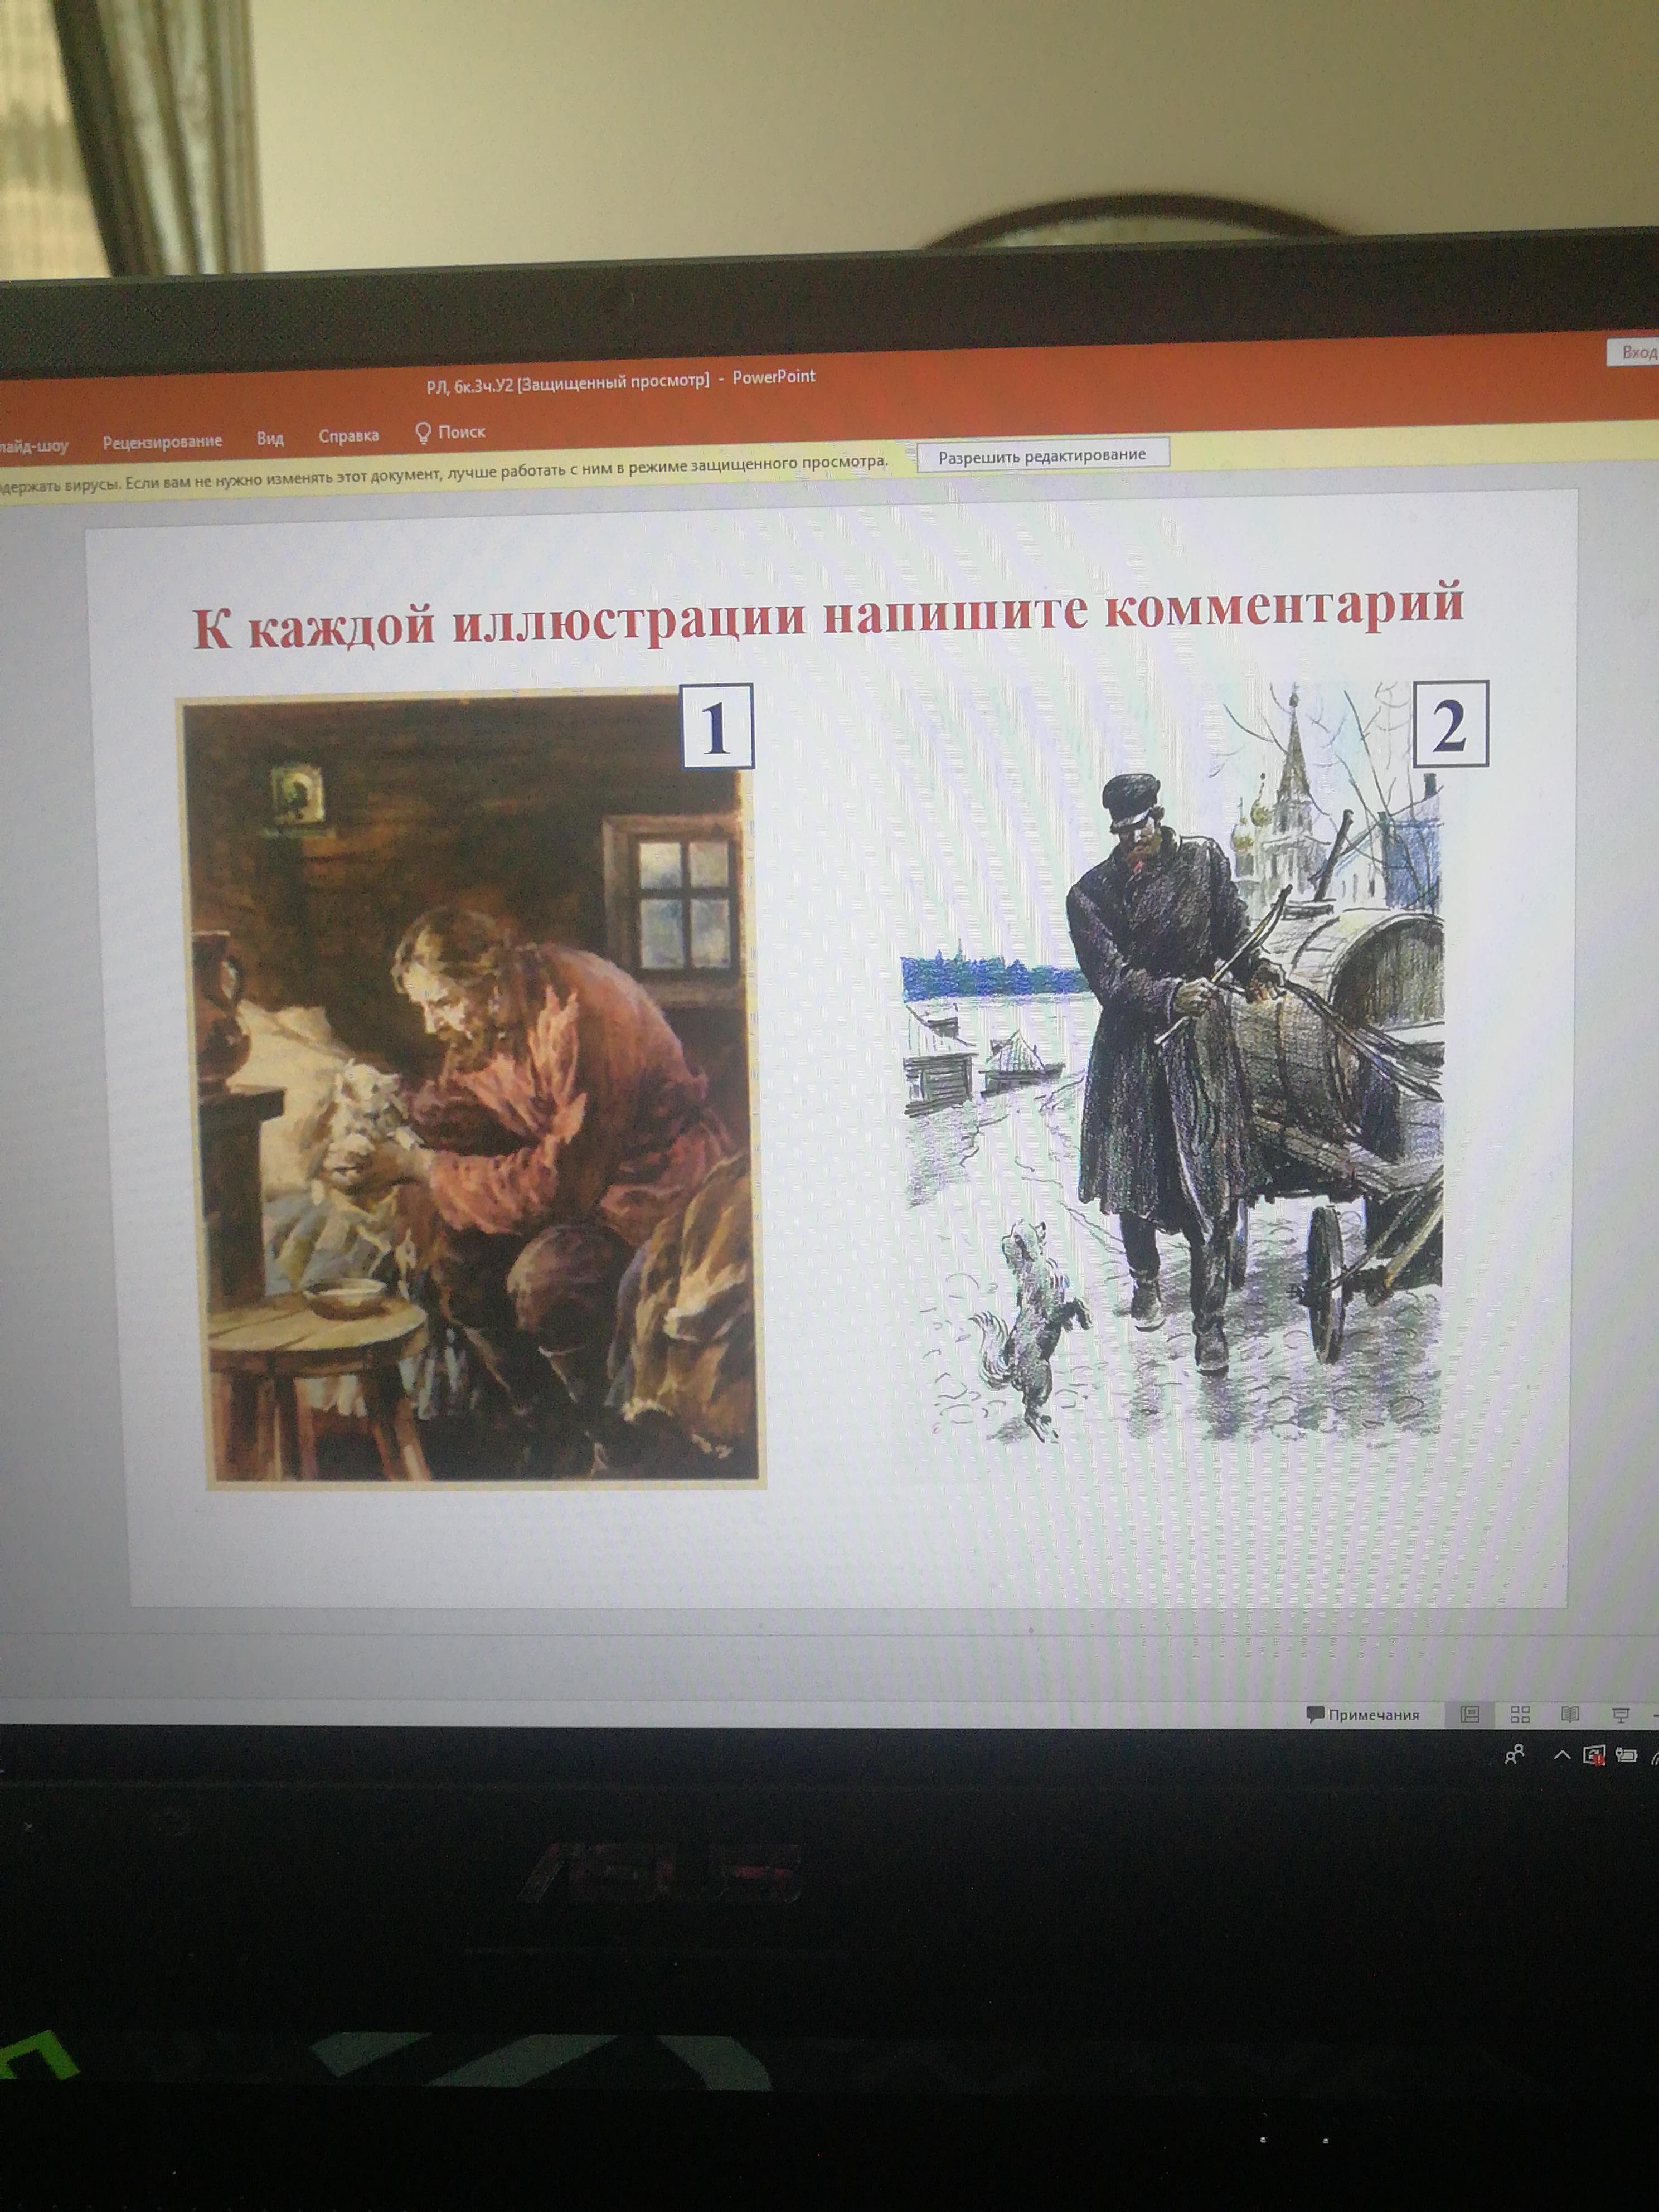
Task: Switch to Reading view icon
Action: [1570, 1714]
